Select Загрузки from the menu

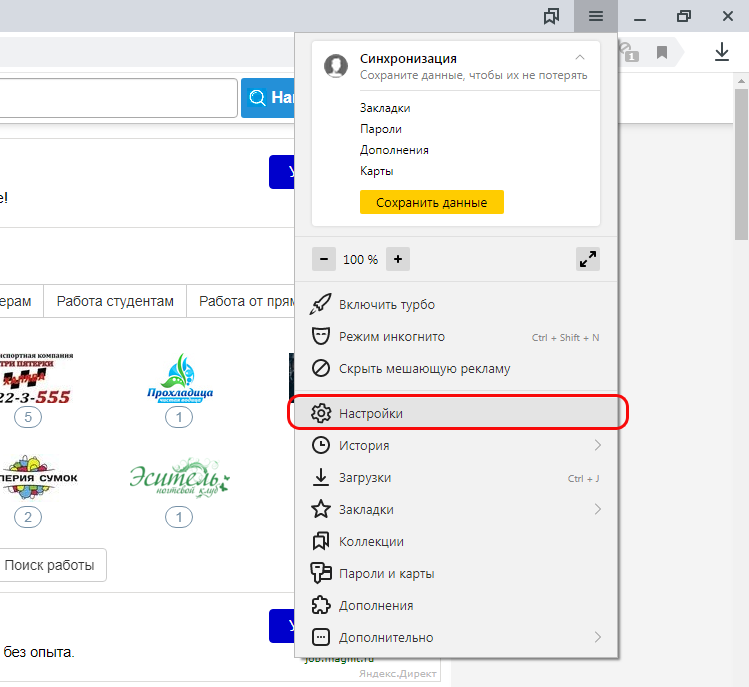[x=365, y=477]
